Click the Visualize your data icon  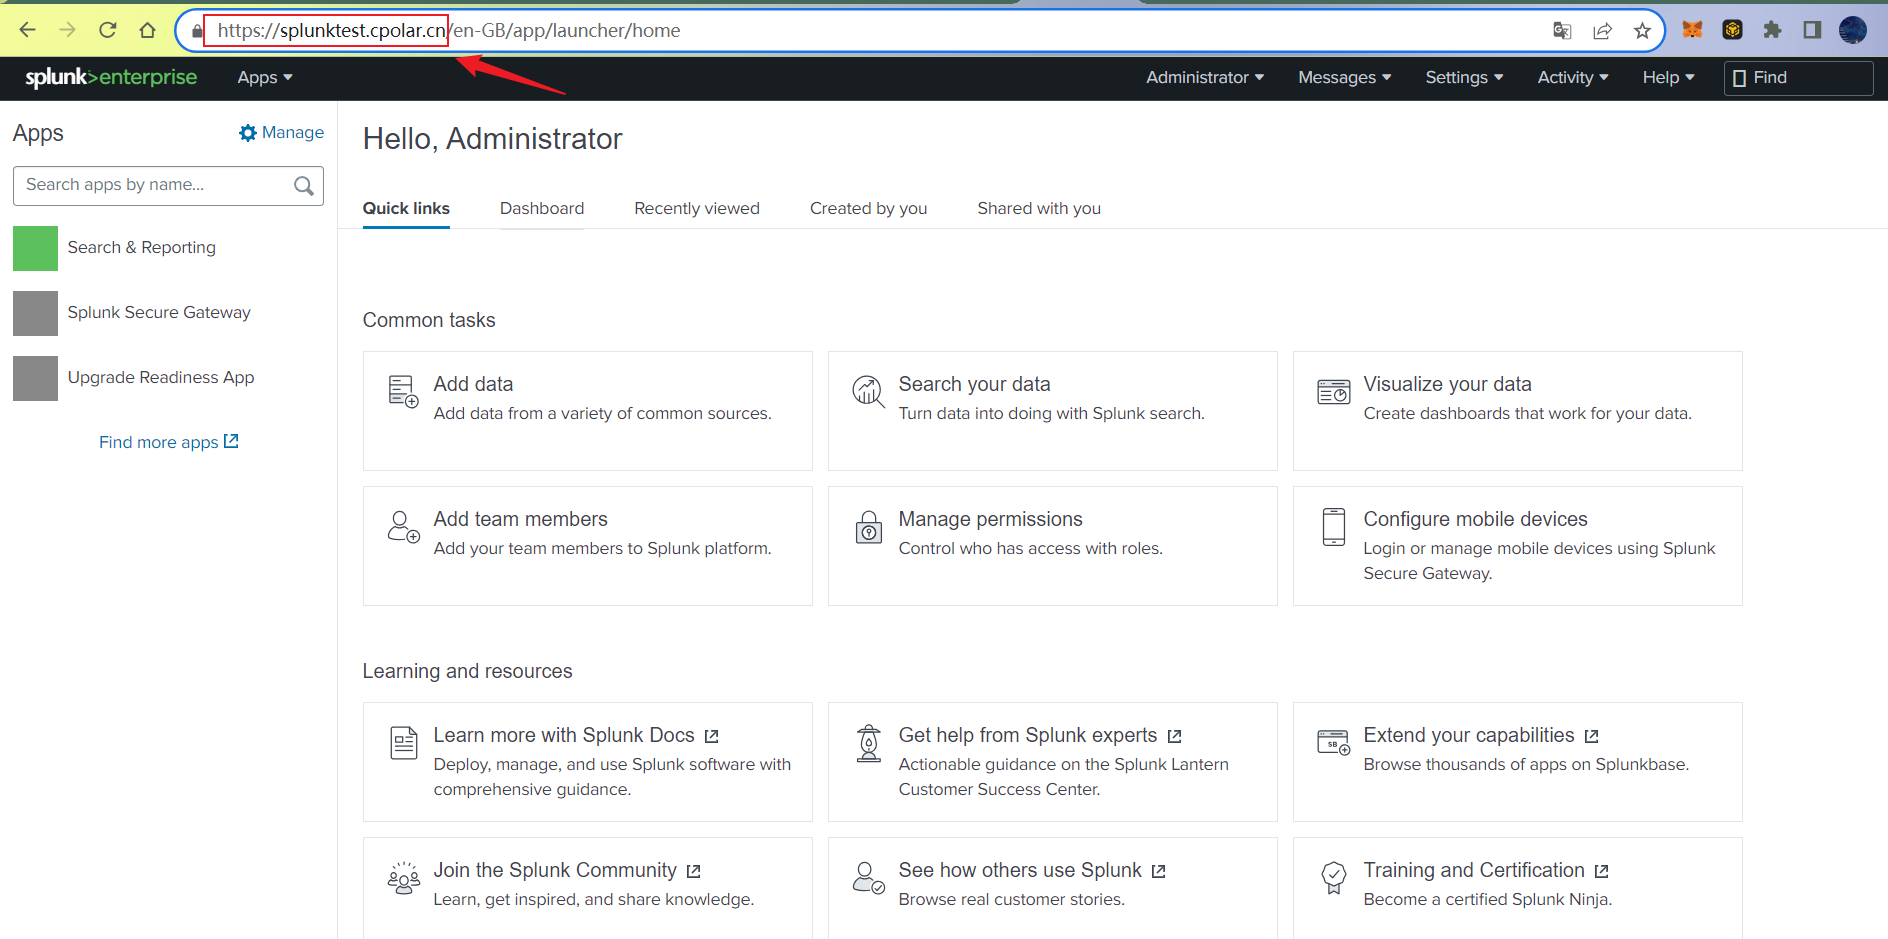pos(1333,391)
